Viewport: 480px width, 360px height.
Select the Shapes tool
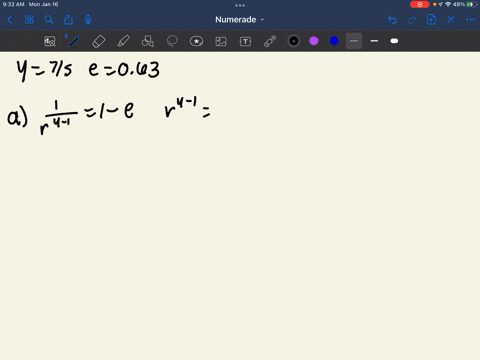pos(147,41)
